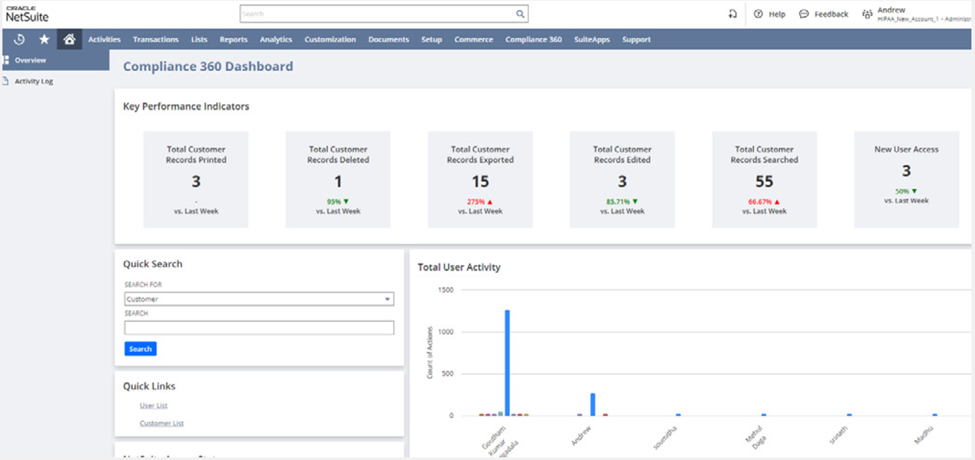Click the Oracle NetSuite logo
Image resolution: width=975 pixels, height=460 pixels.
(x=26, y=13)
